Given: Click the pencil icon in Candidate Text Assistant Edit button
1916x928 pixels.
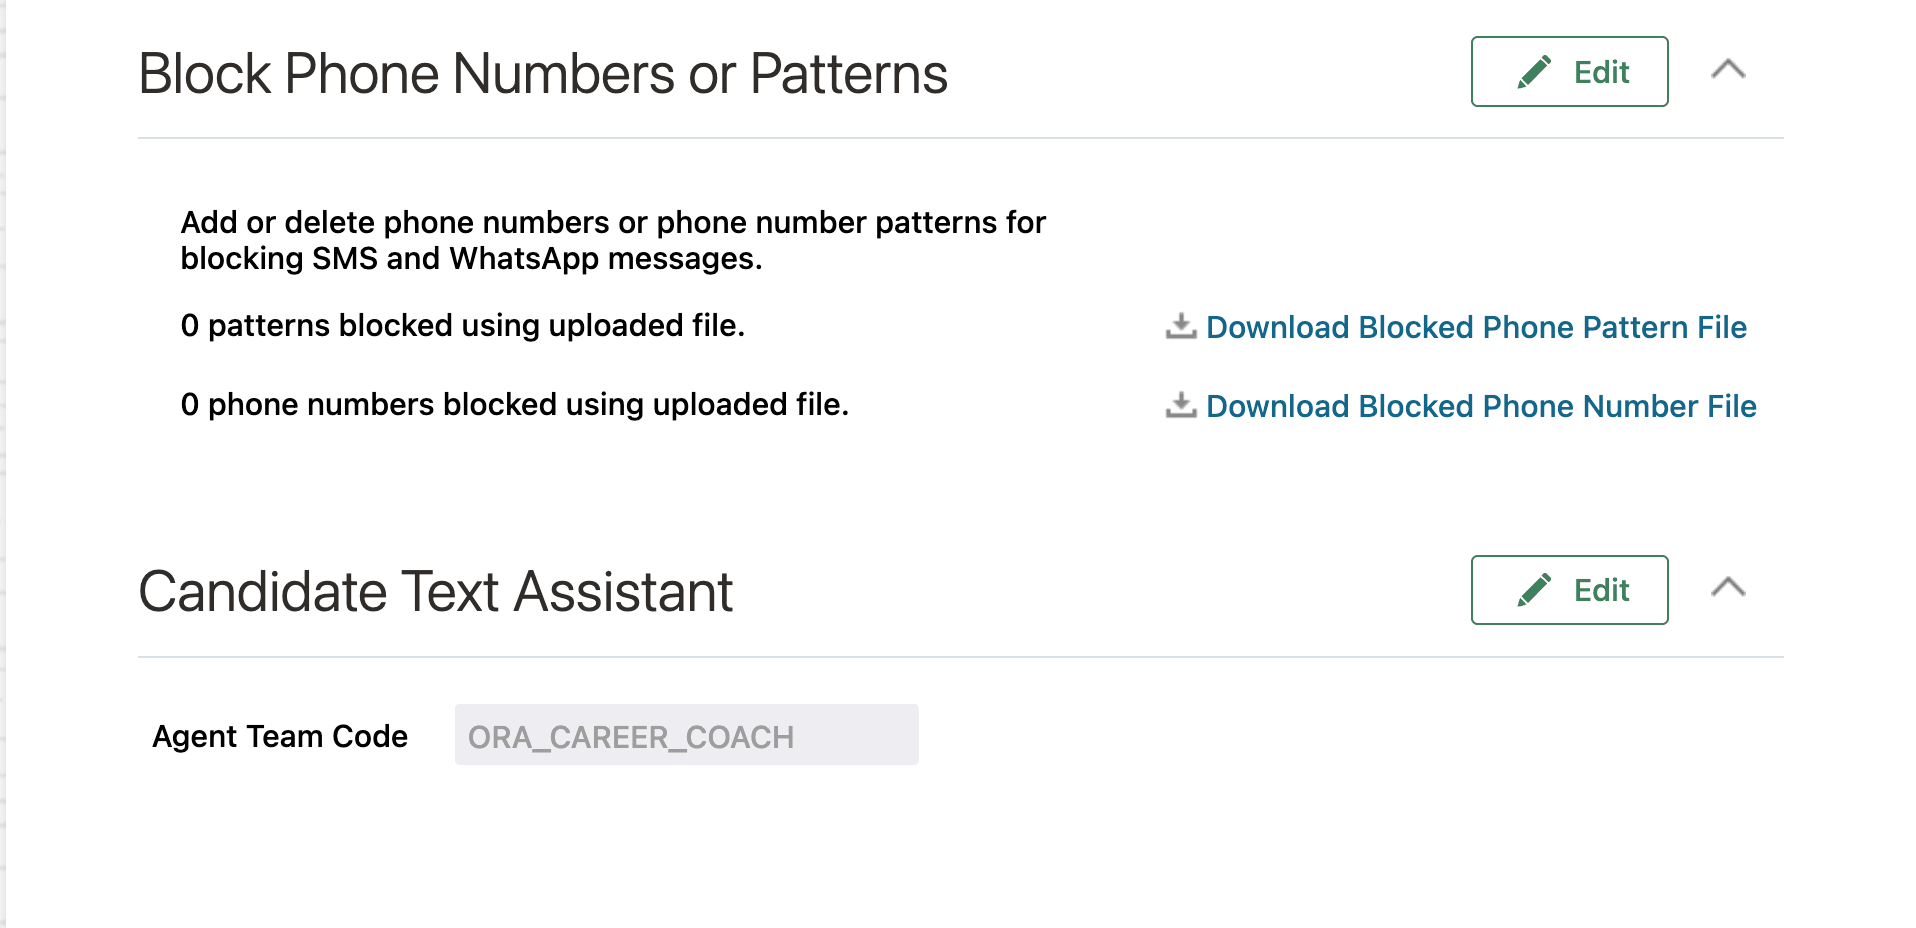Looking at the screenshot, I should [1533, 589].
